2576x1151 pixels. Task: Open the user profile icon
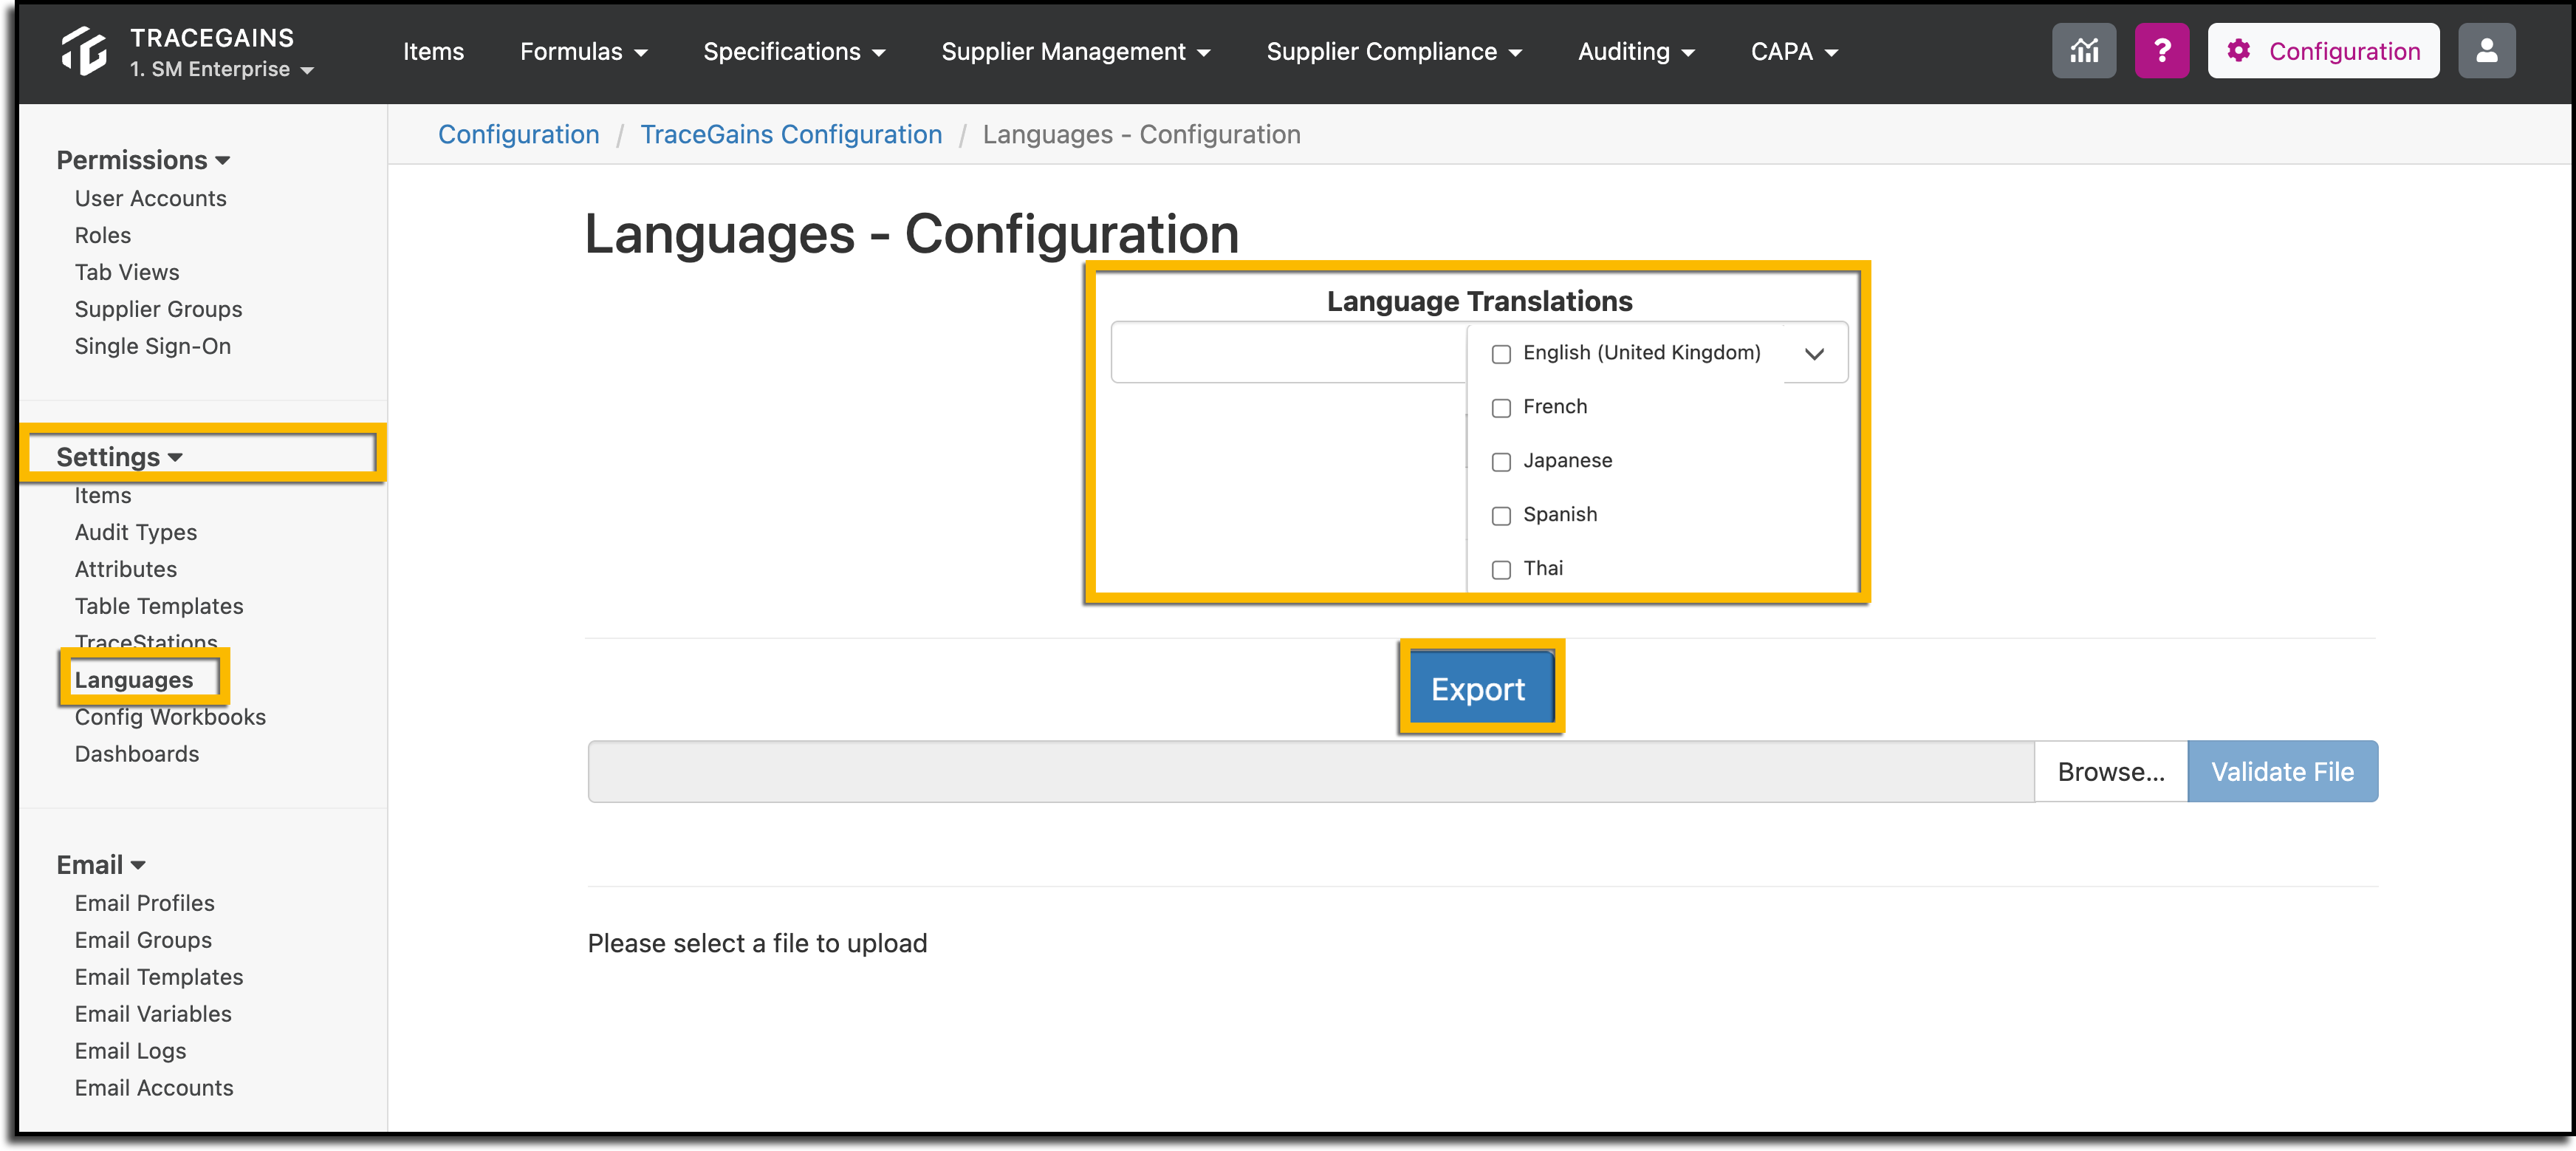[2486, 51]
